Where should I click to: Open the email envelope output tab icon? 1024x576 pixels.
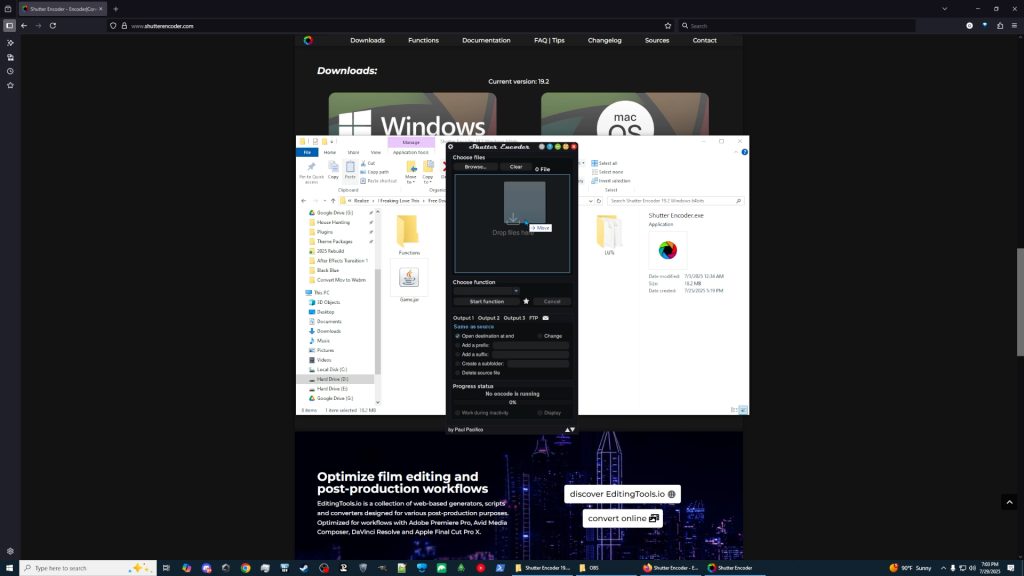click(x=545, y=318)
